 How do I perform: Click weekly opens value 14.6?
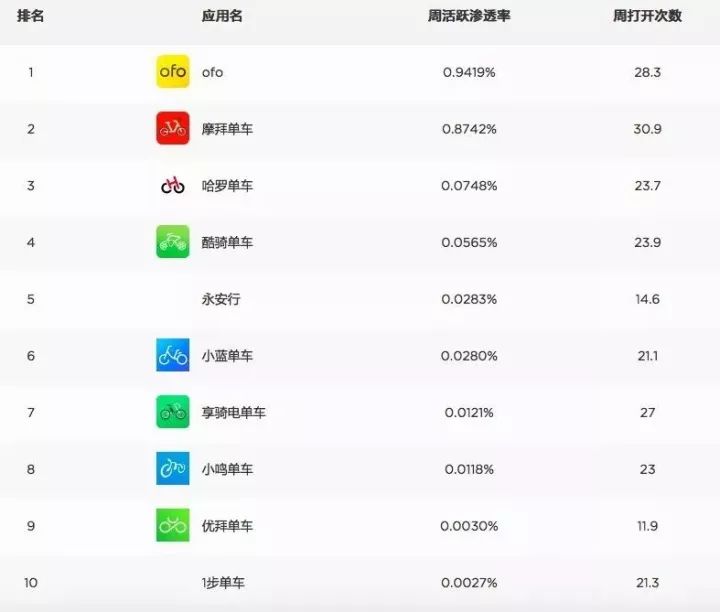pos(647,299)
